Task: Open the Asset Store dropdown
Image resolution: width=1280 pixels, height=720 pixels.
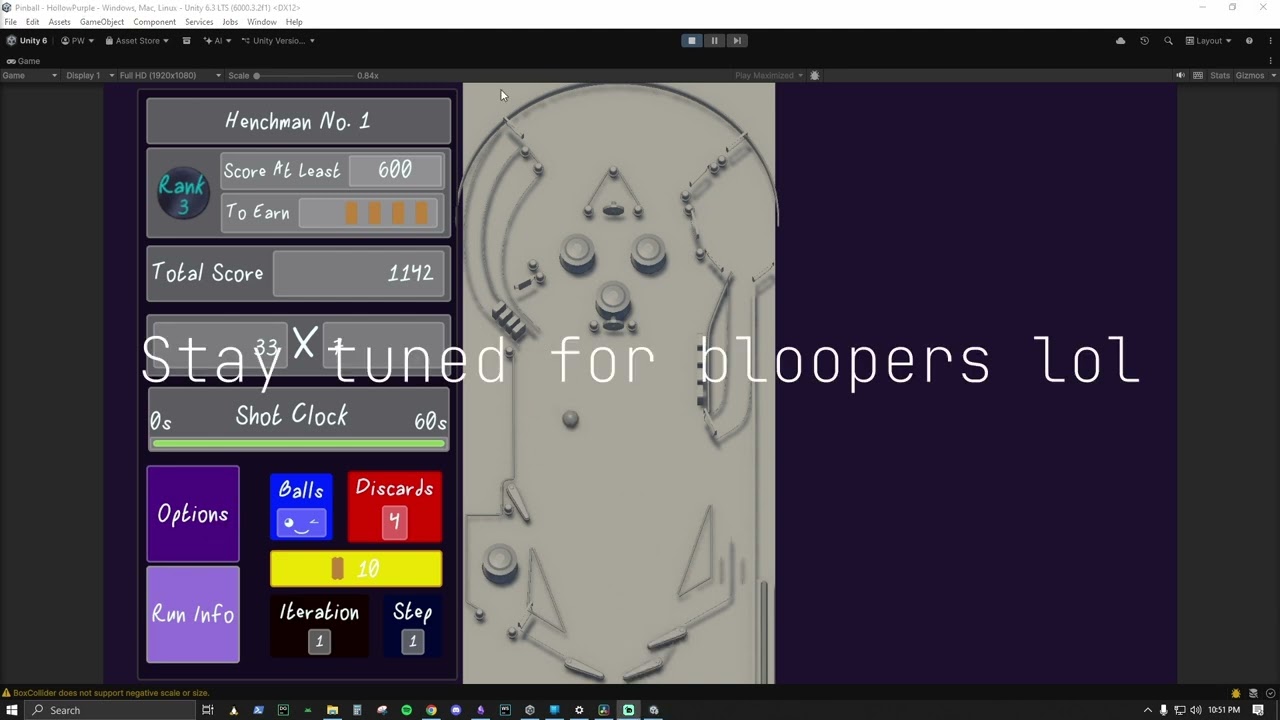Action: pyautogui.click(x=137, y=41)
